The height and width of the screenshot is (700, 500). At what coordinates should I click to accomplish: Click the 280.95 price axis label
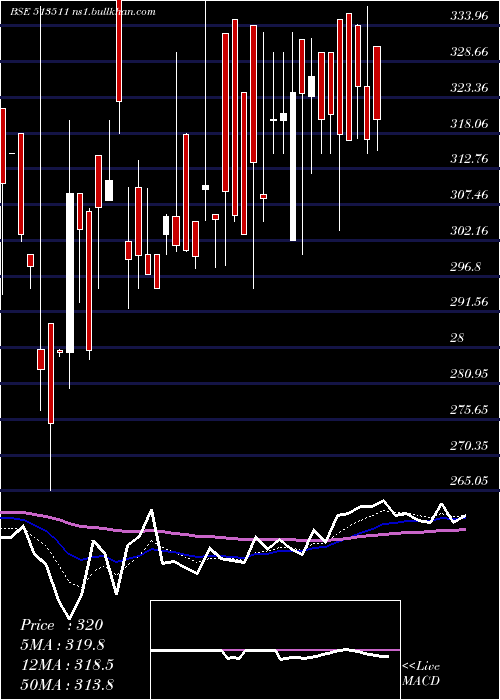point(469,374)
